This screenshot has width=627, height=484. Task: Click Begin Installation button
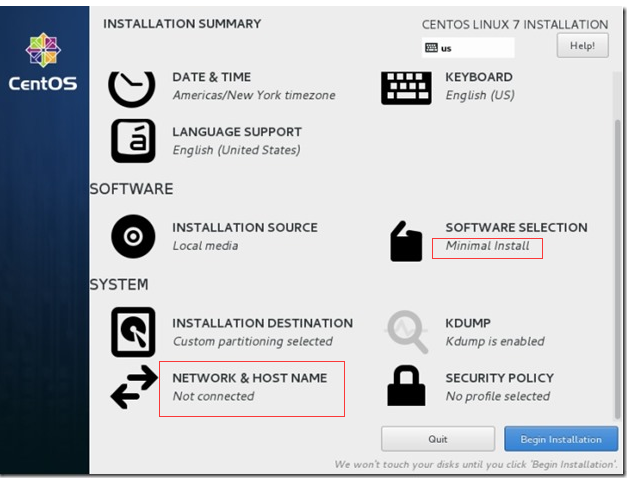[561, 439]
